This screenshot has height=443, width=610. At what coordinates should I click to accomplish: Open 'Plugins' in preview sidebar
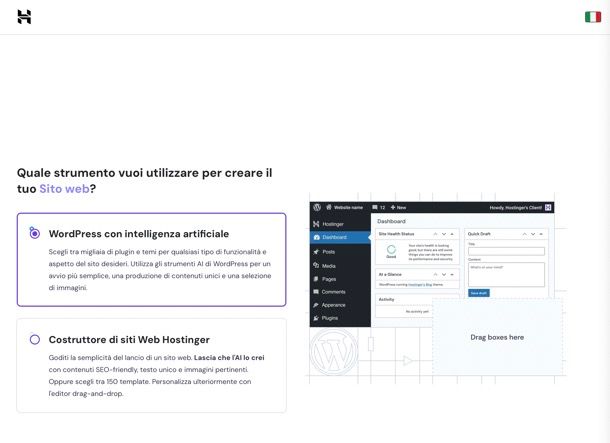[326, 318]
